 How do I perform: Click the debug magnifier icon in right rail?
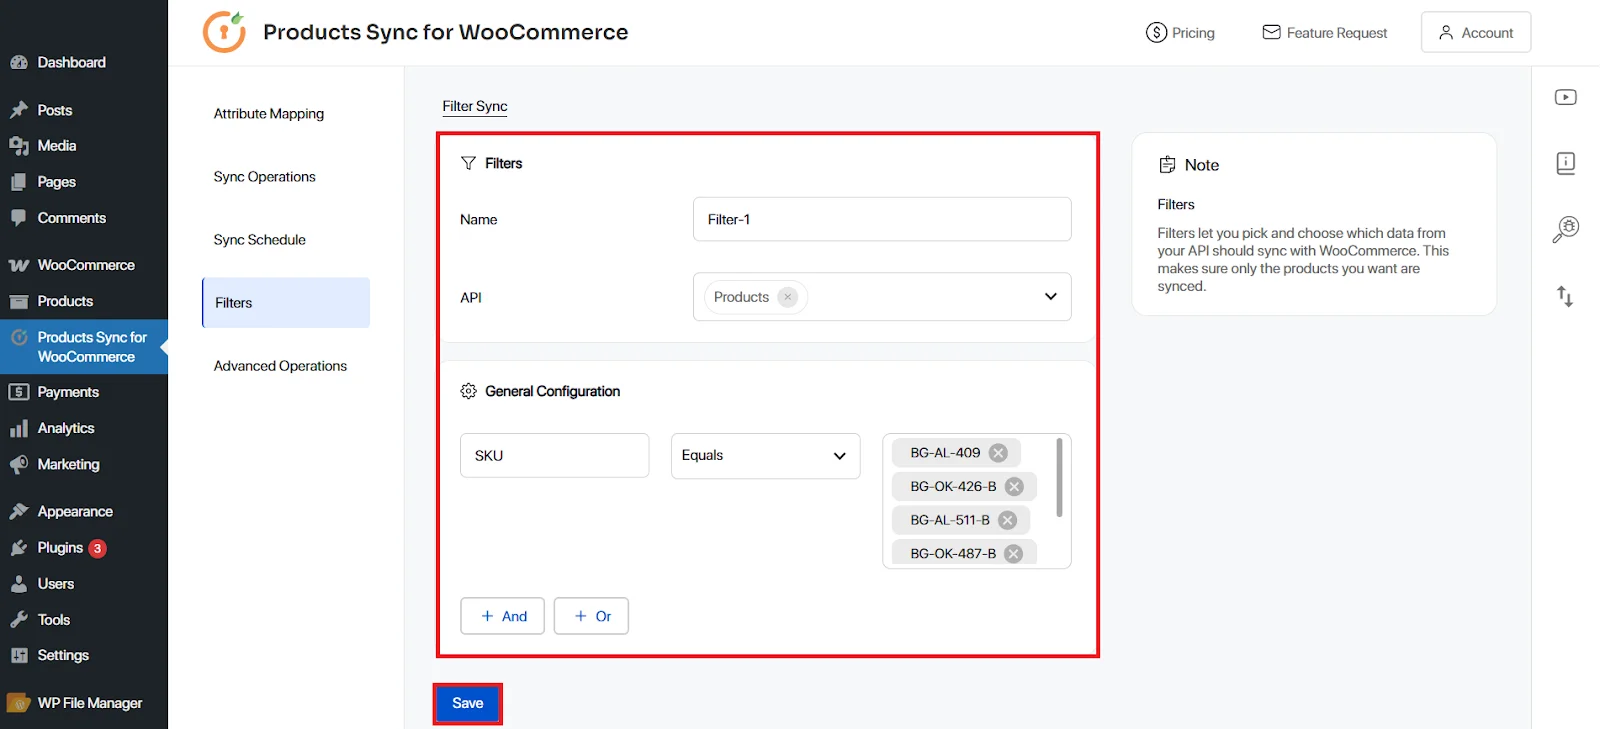pos(1565,229)
